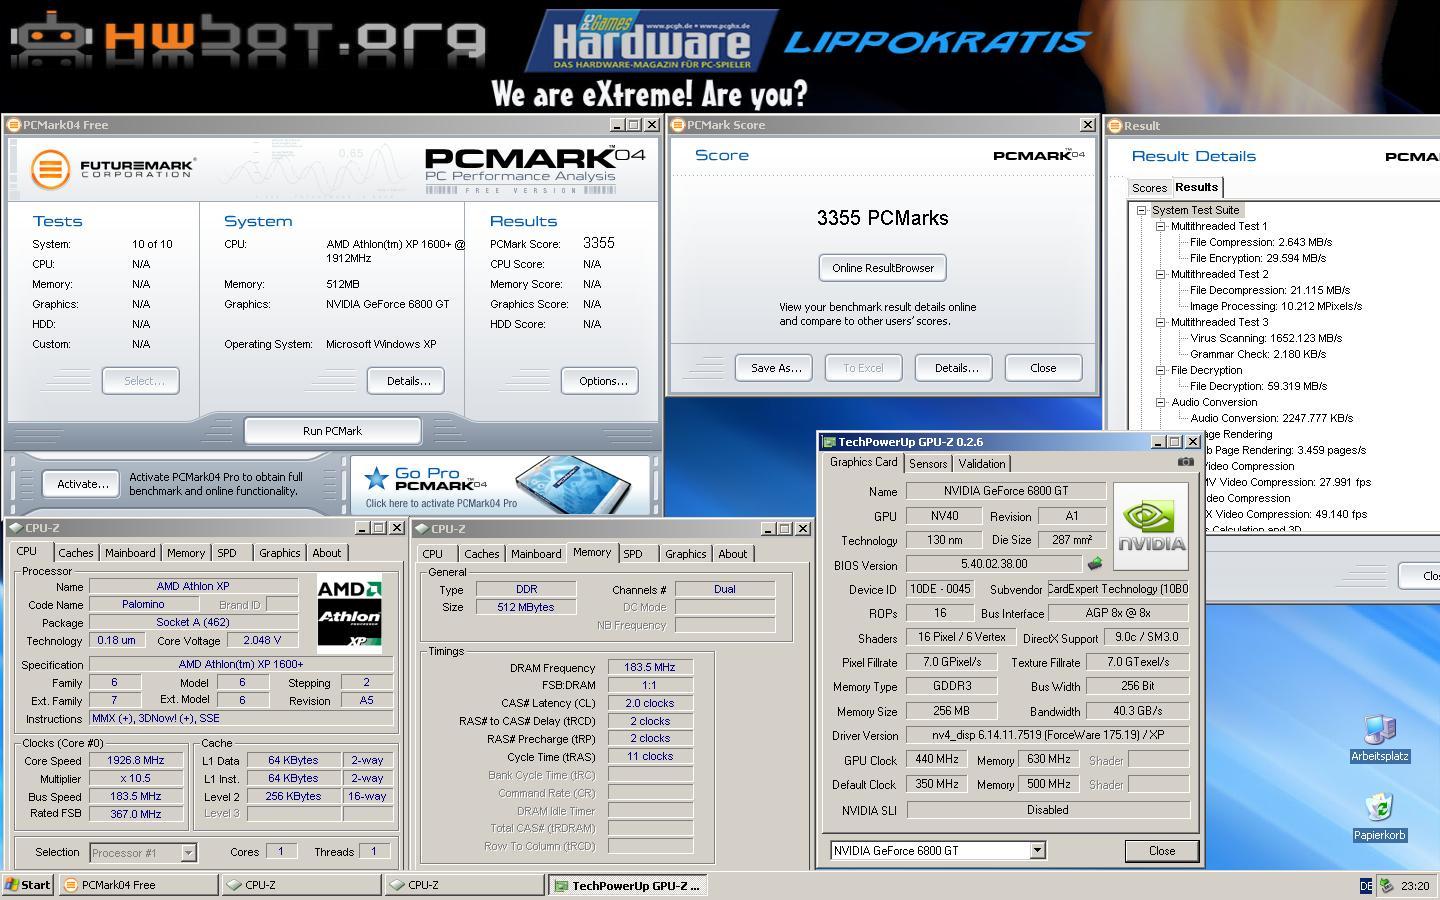
Task: Click the DE language indicator in system tray
Action: (x=1366, y=886)
